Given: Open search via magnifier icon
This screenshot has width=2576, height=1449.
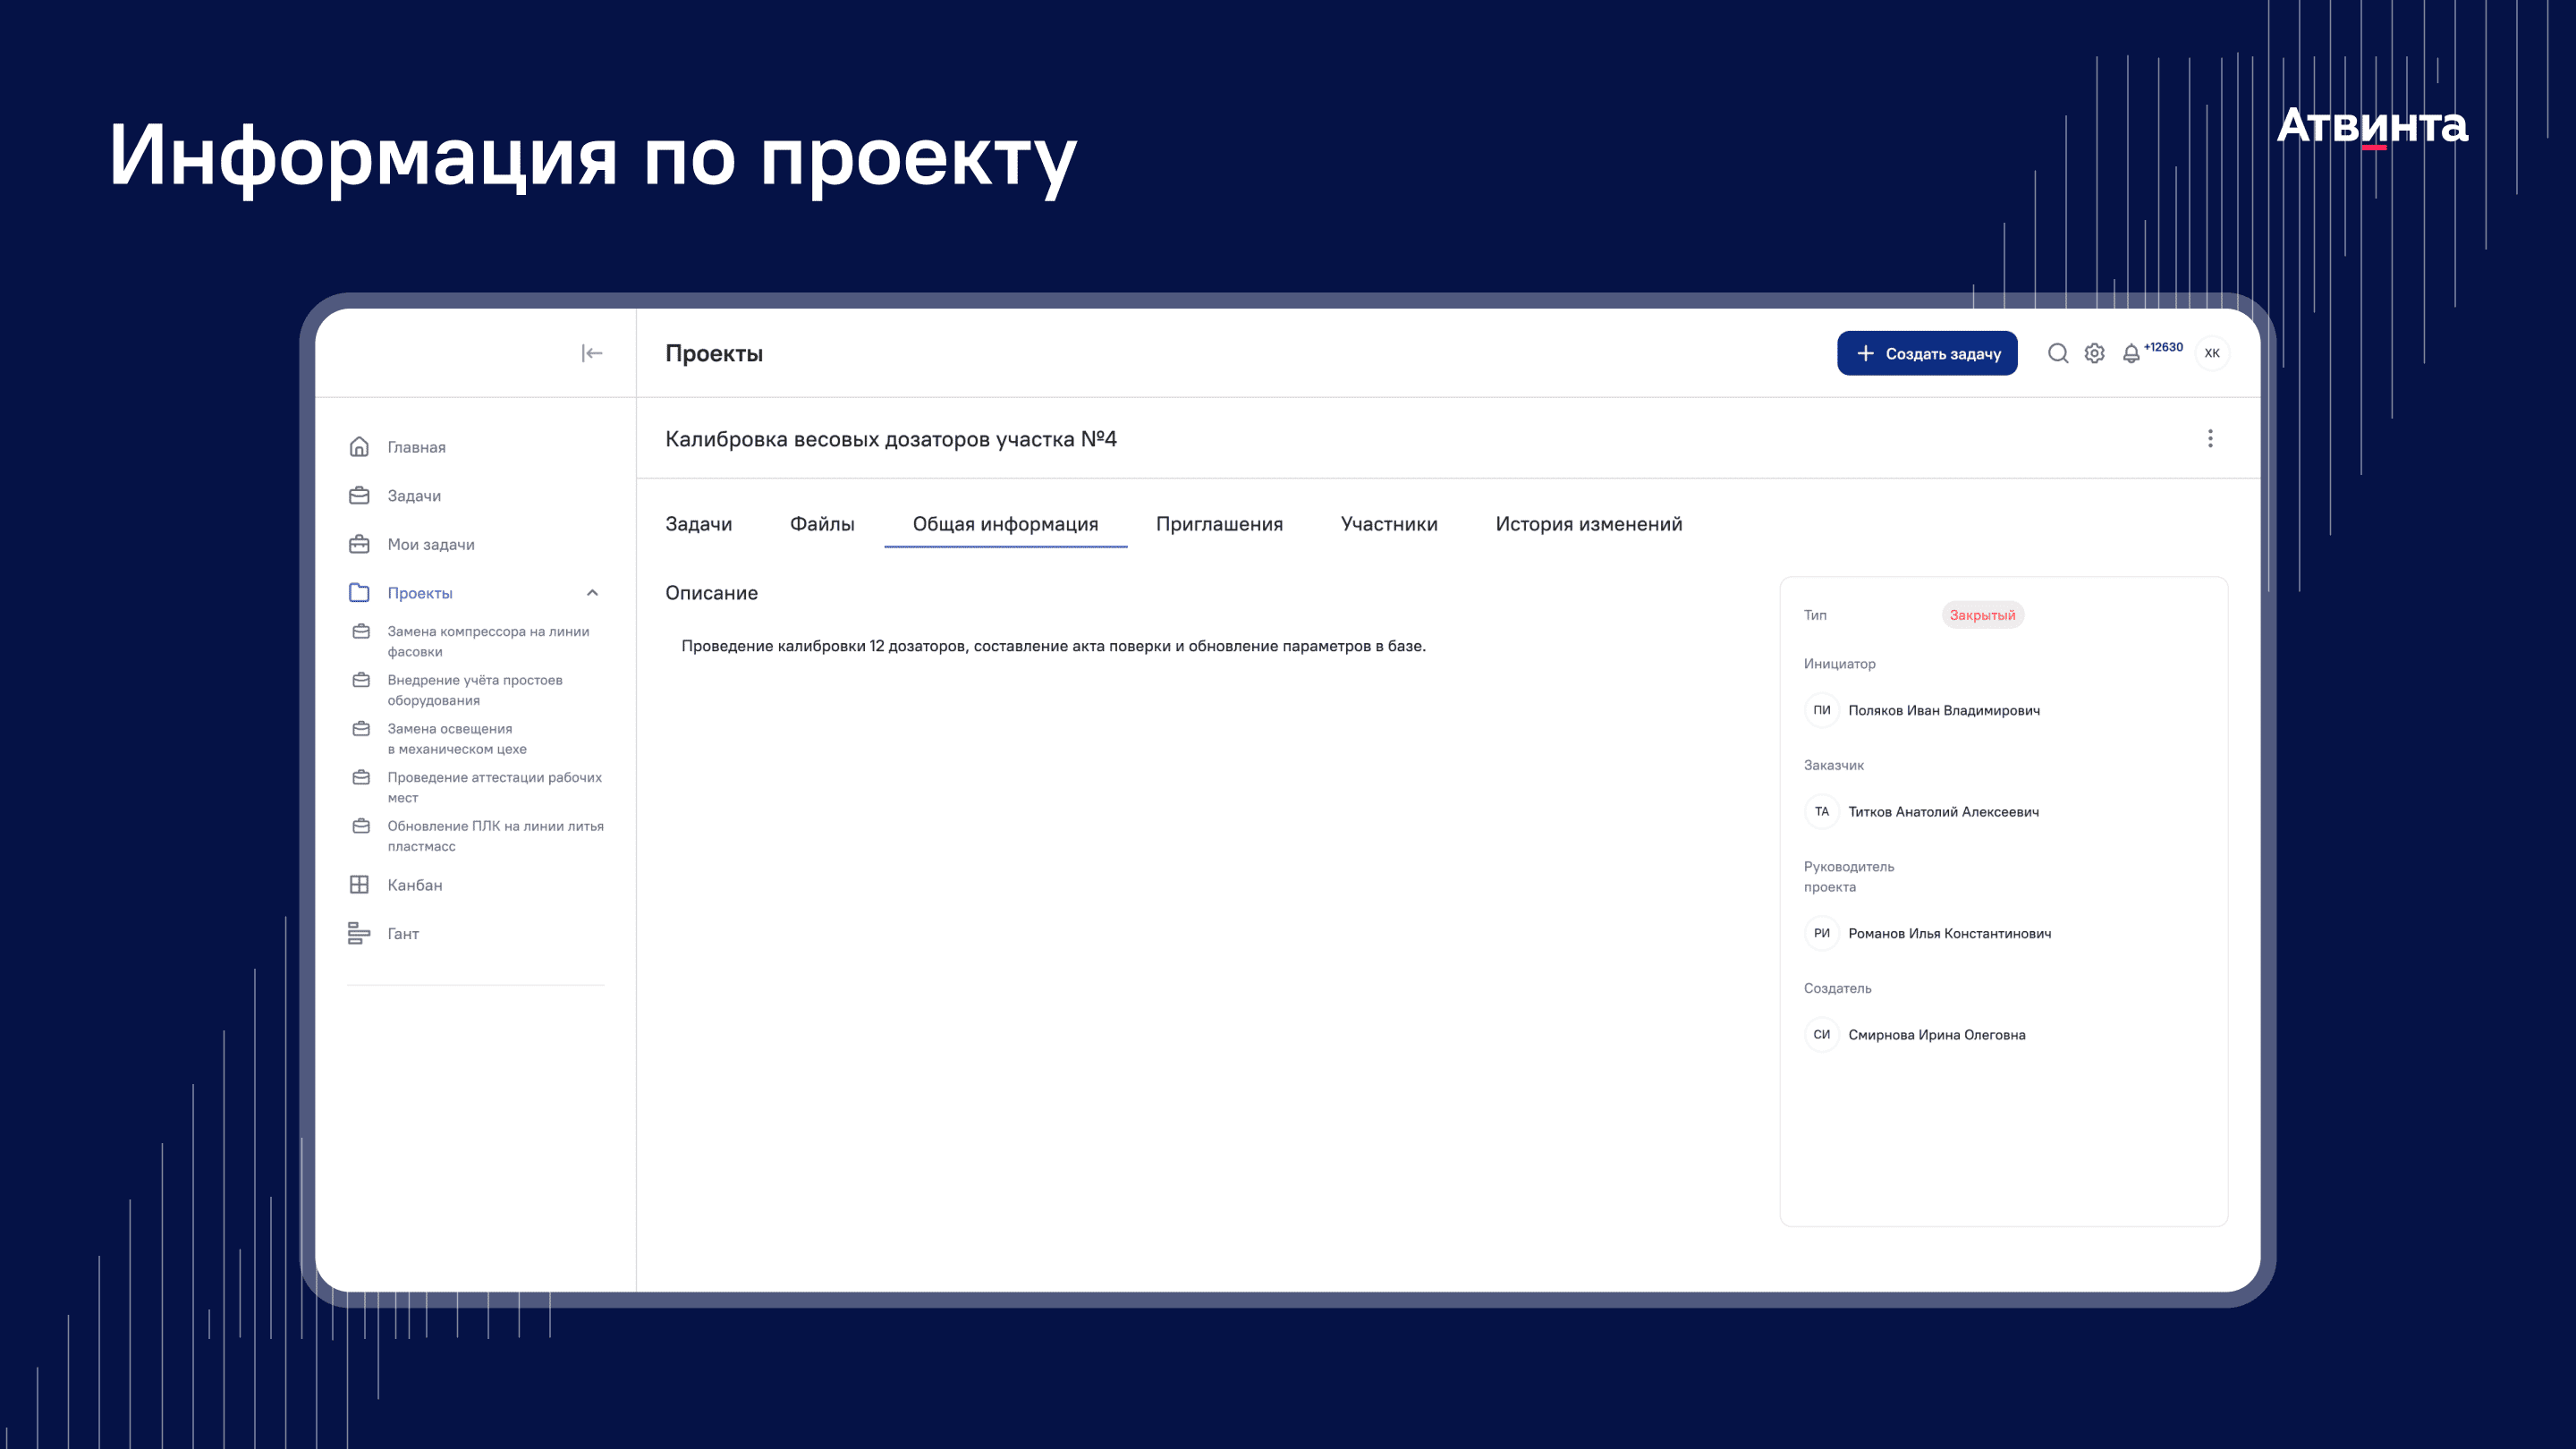Looking at the screenshot, I should [2057, 353].
